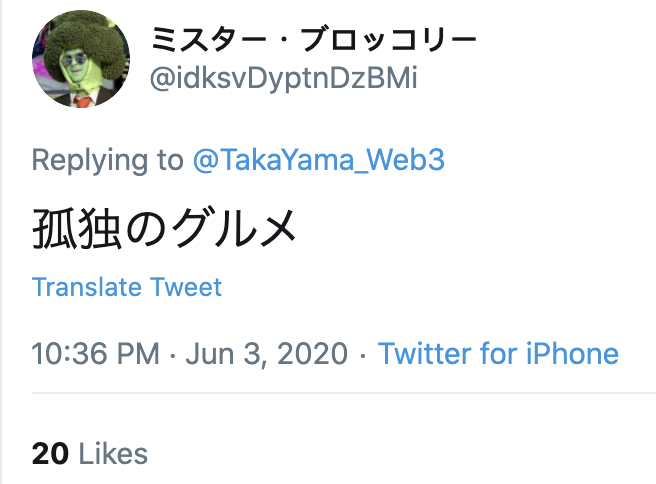Click the "Replying to" label
The height and width of the screenshot is (484, 656).
pos(107,160)
